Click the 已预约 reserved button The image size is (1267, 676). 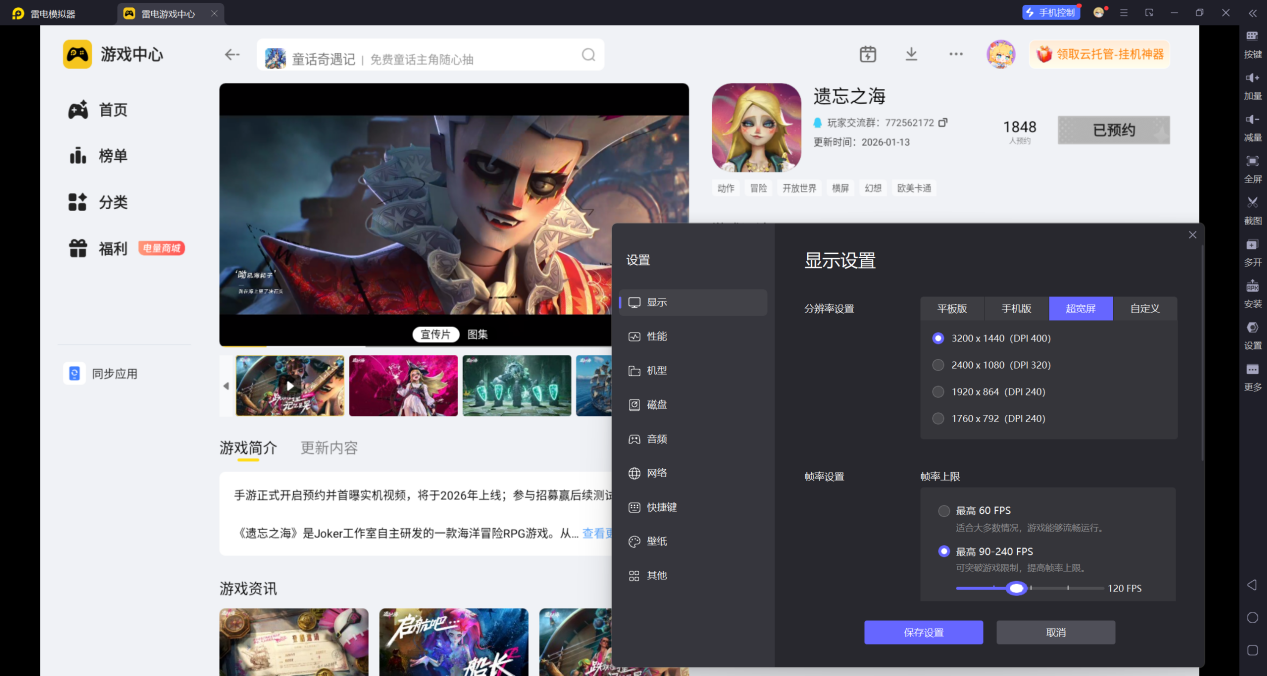[x=1113, y=130]
